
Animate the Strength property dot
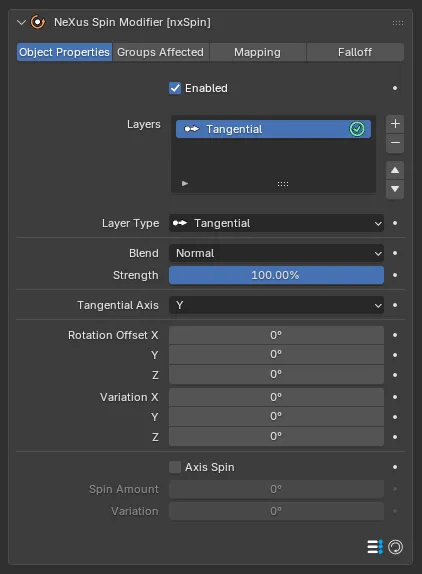tap(395, 275)
